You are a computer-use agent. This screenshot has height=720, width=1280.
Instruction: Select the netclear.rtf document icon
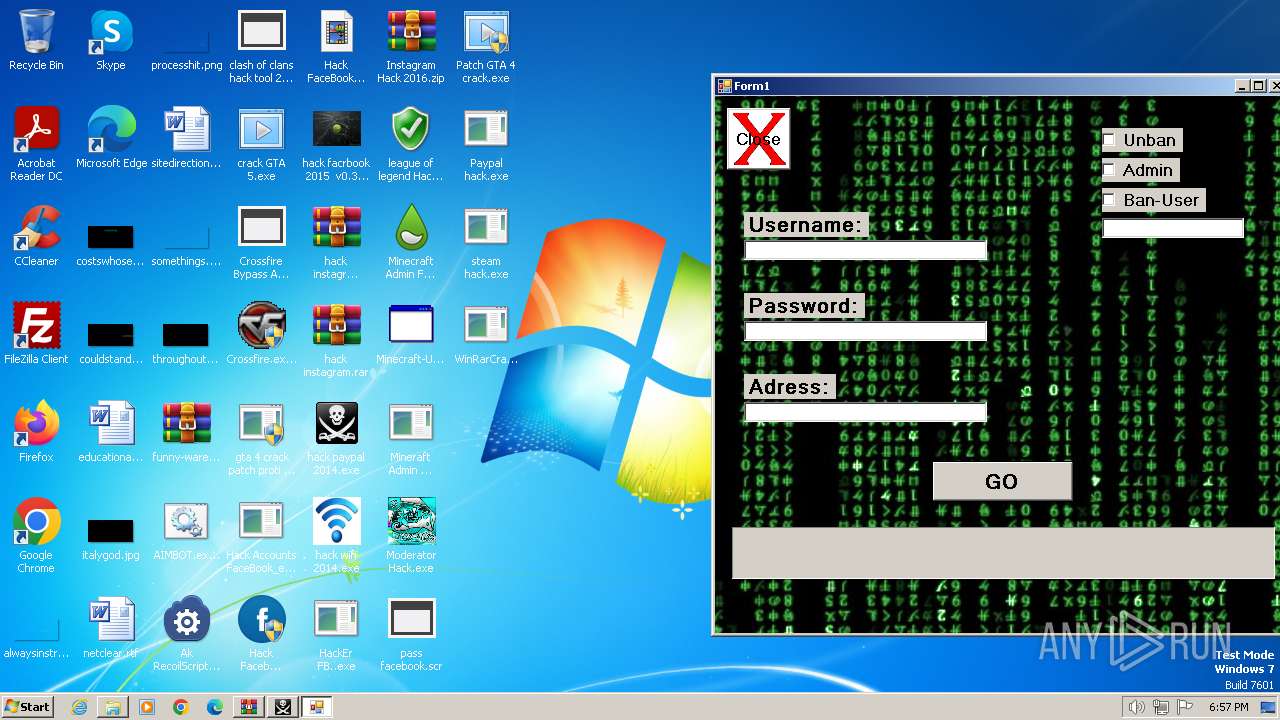coord(111,629)
